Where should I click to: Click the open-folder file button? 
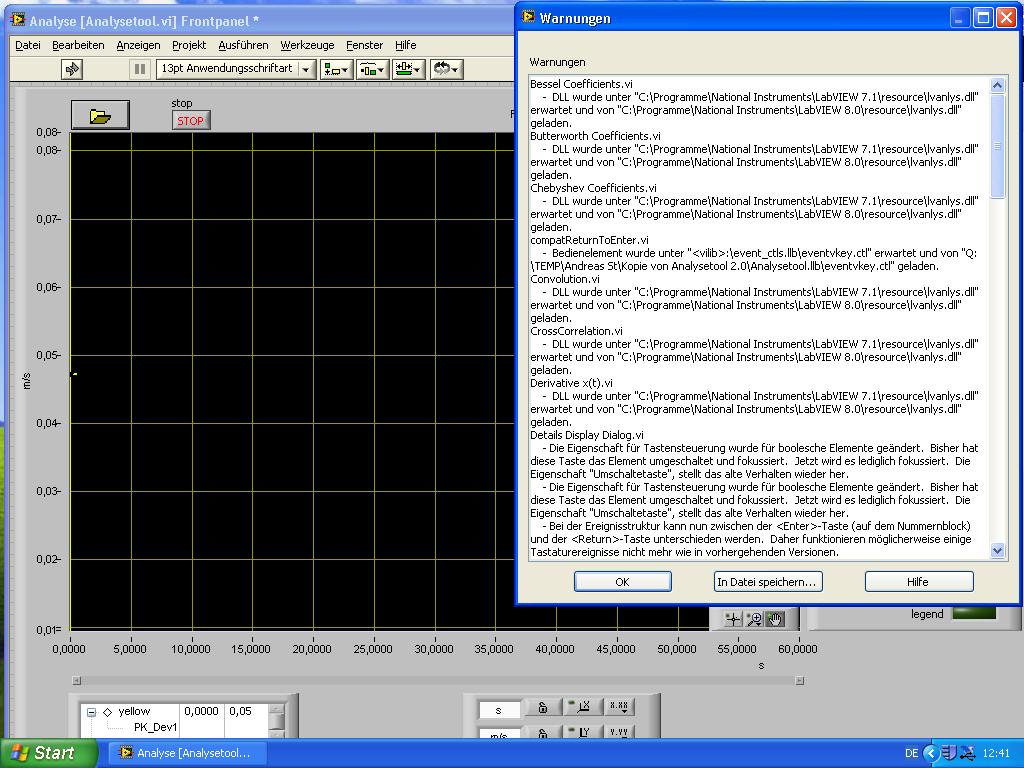tap(100, 117)
